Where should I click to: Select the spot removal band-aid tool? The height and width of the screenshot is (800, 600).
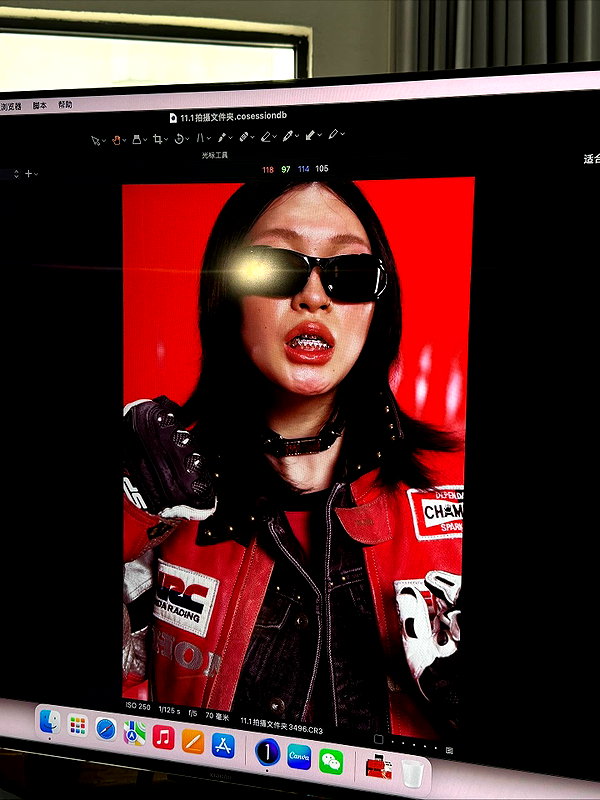[x=244, y=137]
